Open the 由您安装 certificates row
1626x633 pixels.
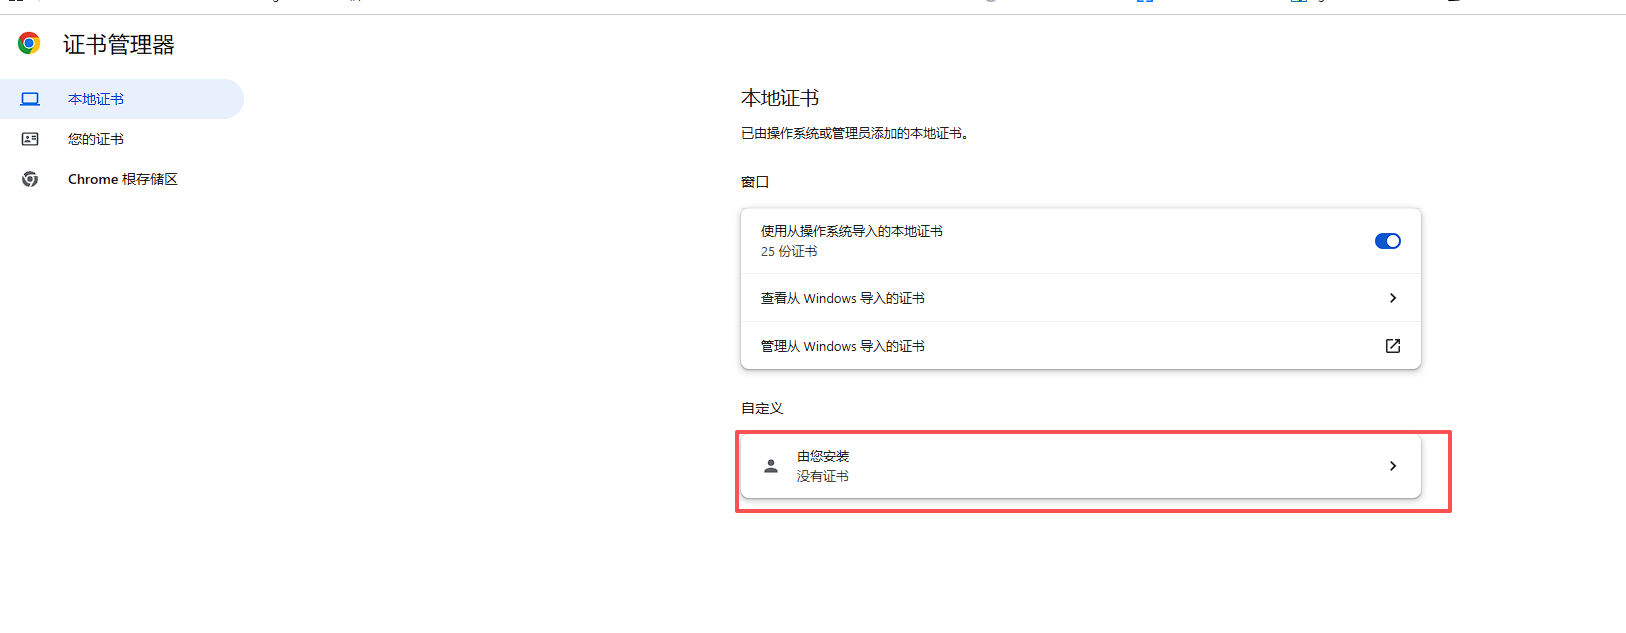[1080, 466]
